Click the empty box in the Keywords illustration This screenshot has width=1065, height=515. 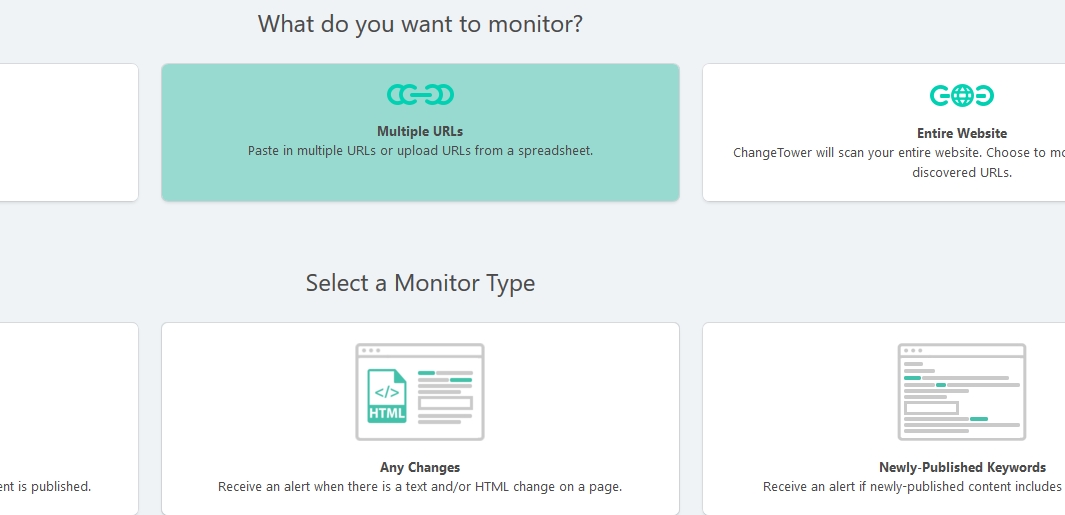click(931, 408)
